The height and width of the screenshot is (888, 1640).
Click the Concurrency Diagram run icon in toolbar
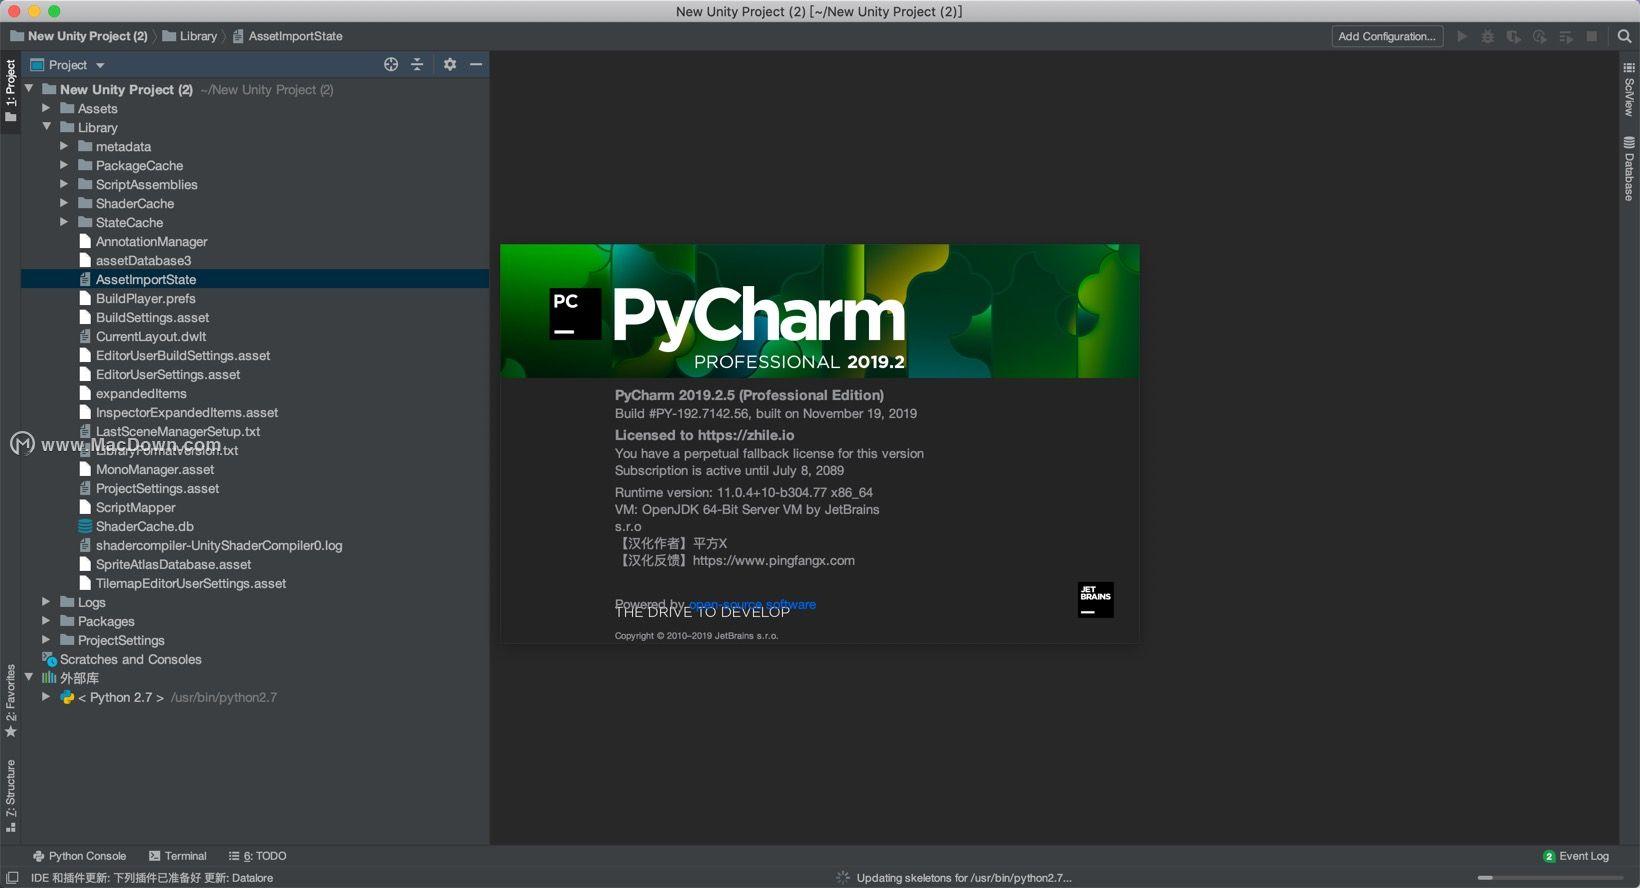click(1566, 36)
